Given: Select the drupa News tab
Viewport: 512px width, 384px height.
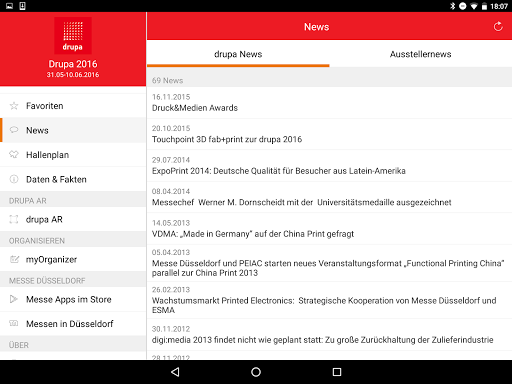Looking at the screenshot, I should pos(238,54).
